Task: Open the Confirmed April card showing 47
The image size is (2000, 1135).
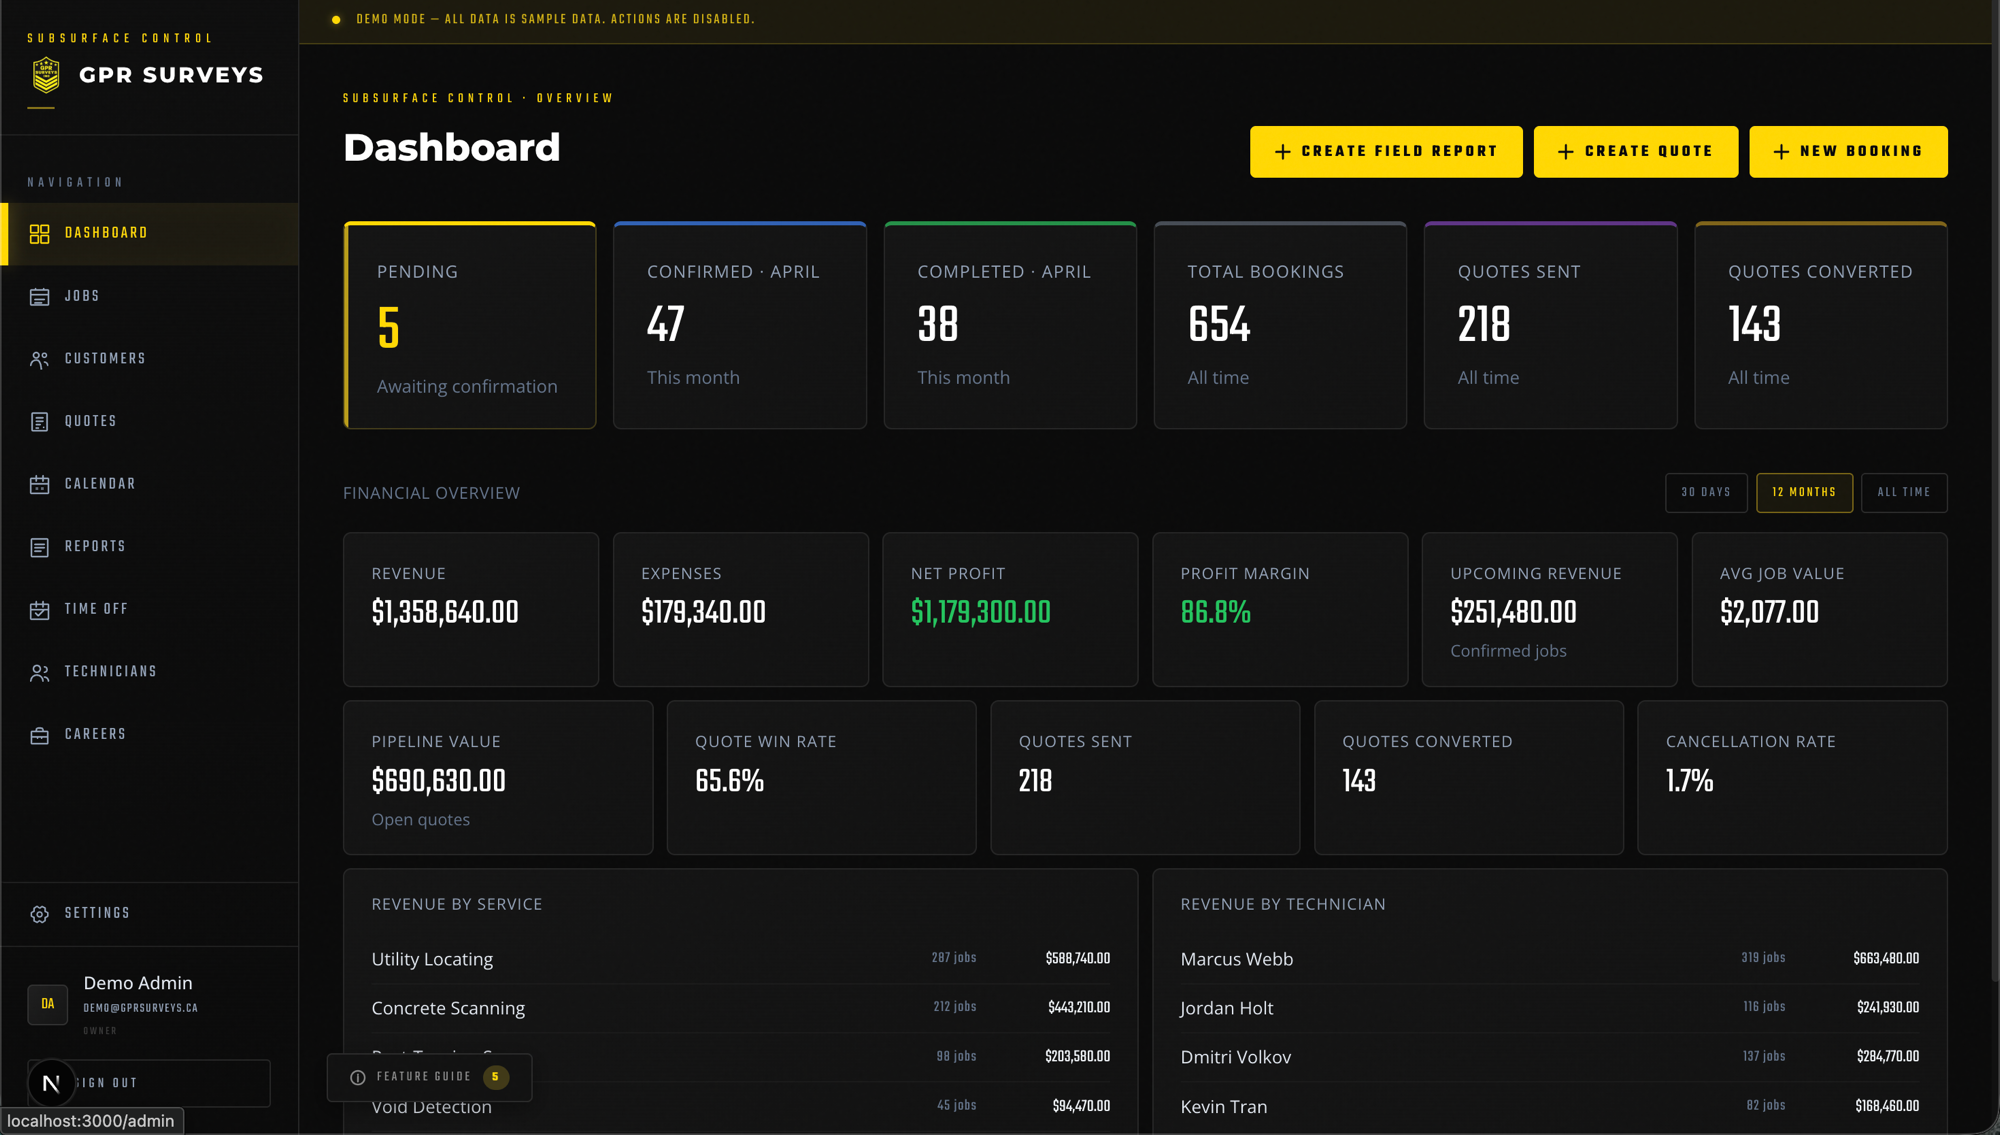Action: (x=740, y=326)
